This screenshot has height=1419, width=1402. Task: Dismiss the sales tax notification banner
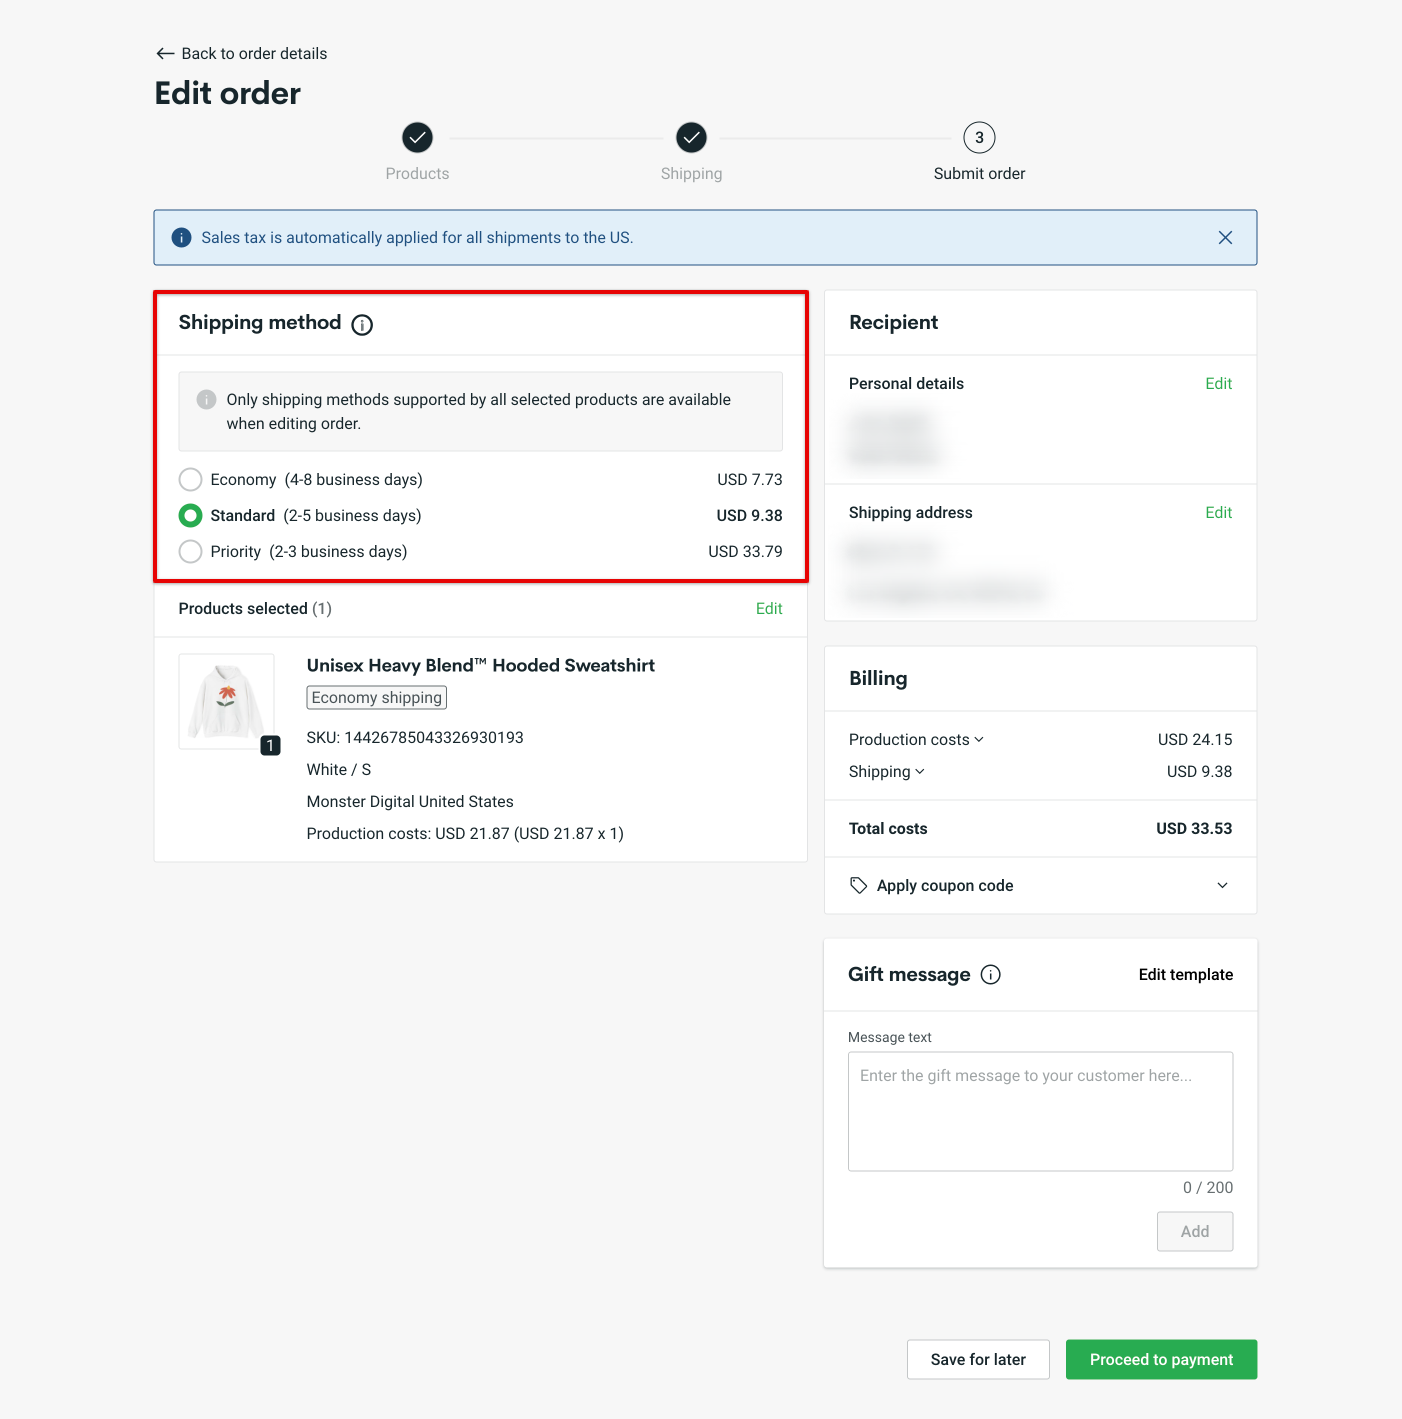click(x=1225, y=237)
